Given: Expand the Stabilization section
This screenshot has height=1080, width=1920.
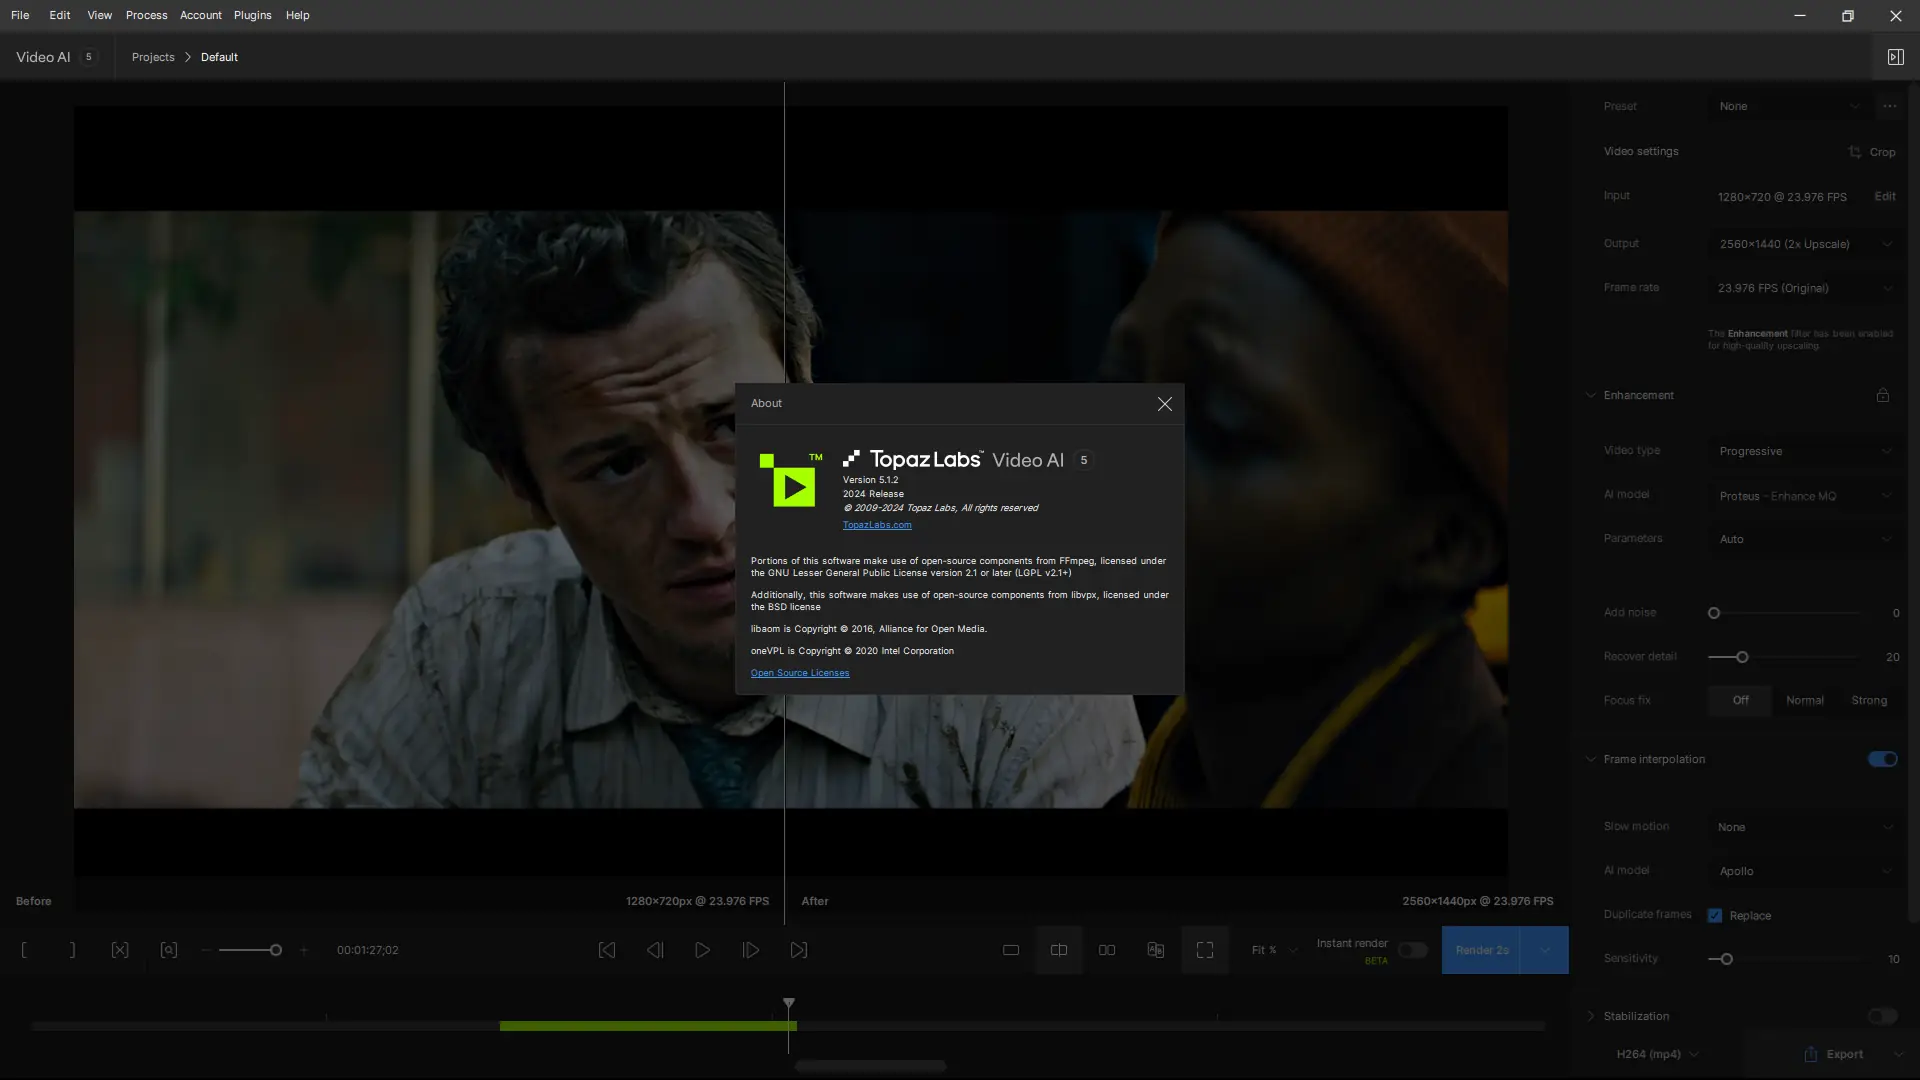Looking at the screenshot, I should click(1591, 1016).
